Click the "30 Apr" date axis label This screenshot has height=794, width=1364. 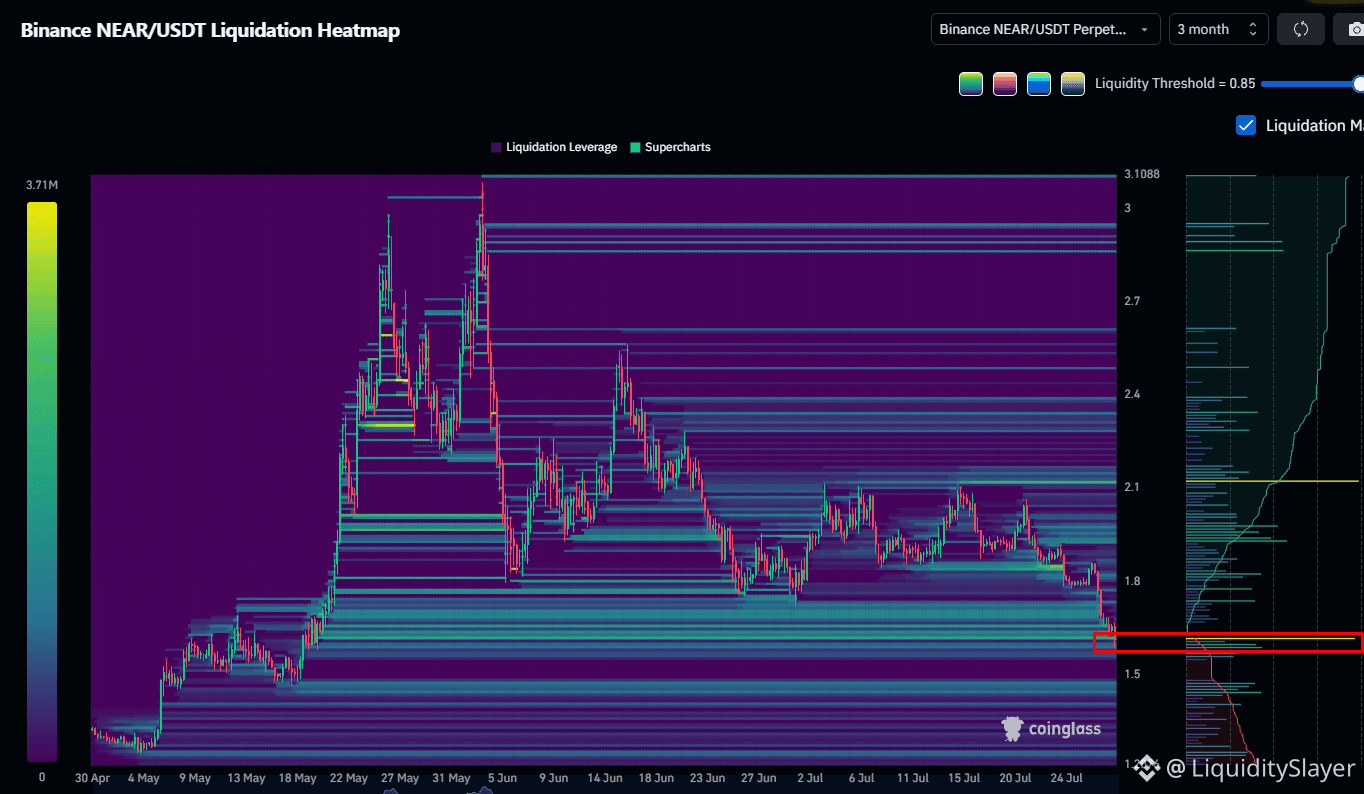click(x=92, y=778)
